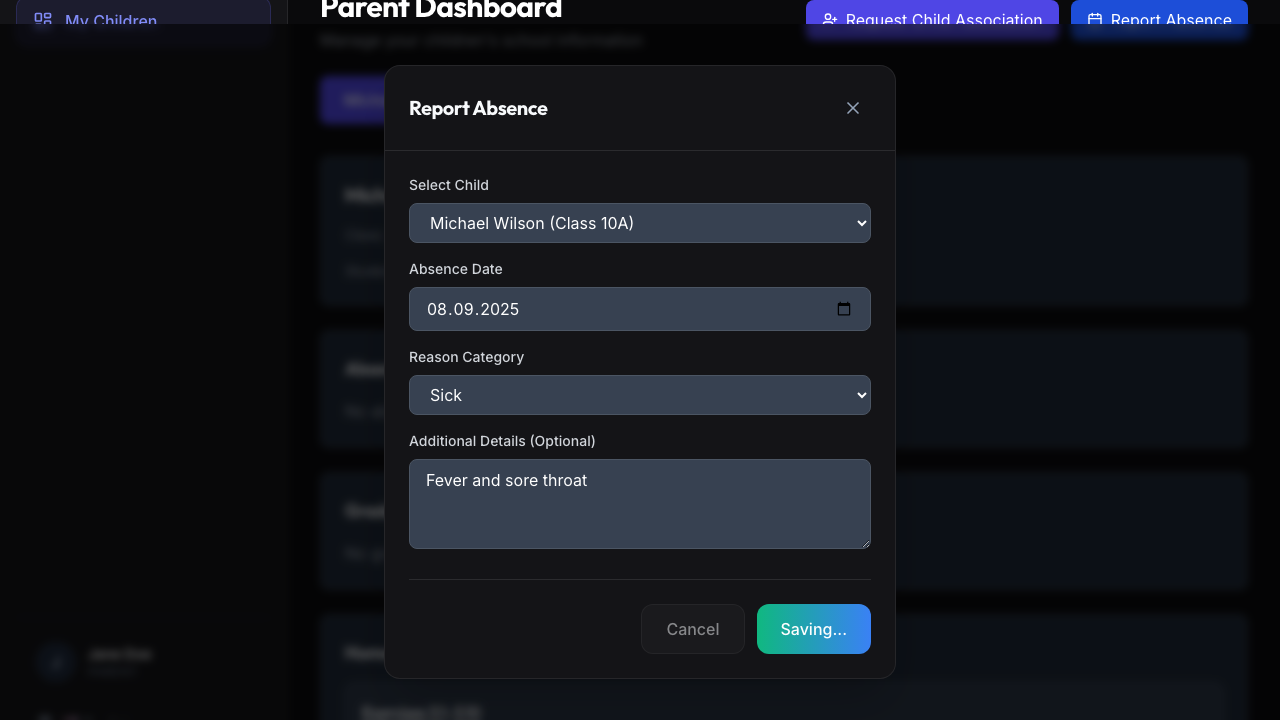
Task: Click the person-add icon on Request Child Association
Action: tap(831, 20)
